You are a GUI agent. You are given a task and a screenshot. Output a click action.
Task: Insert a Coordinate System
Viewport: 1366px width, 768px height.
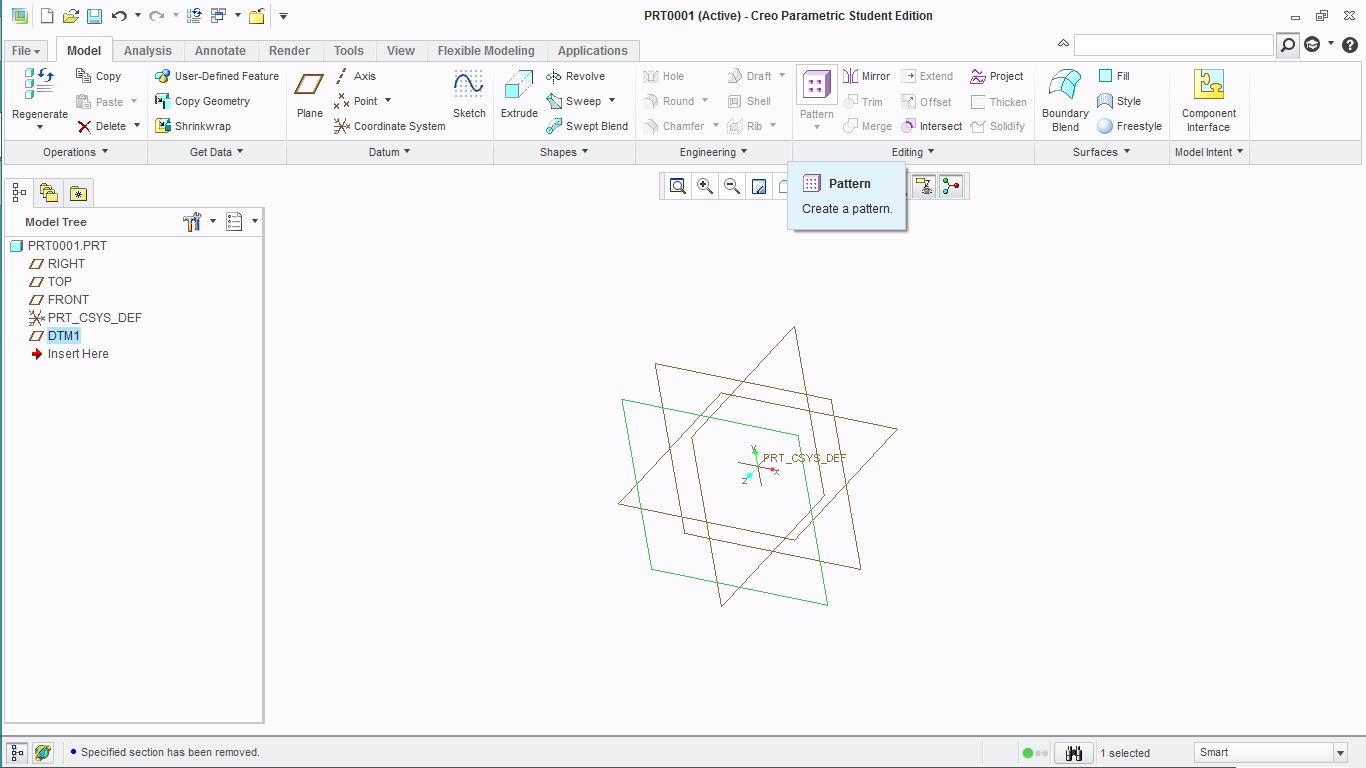pyautogui.click(x=389, y=126)
